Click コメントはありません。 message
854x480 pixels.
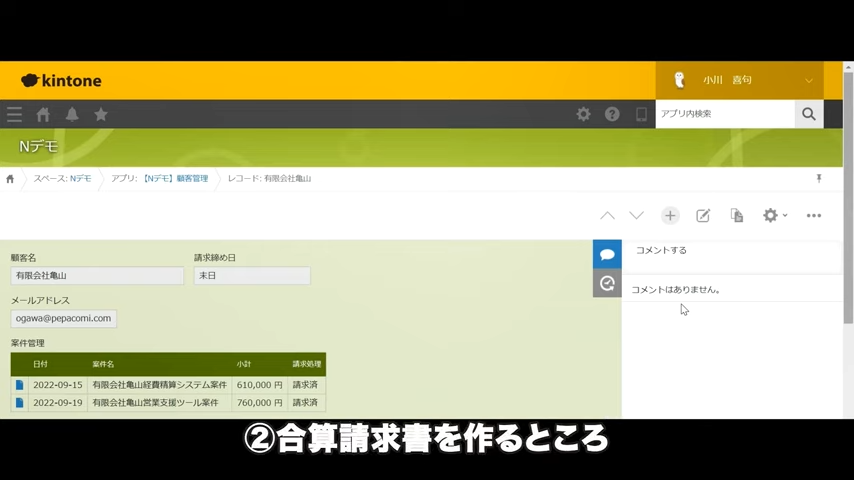676,290
